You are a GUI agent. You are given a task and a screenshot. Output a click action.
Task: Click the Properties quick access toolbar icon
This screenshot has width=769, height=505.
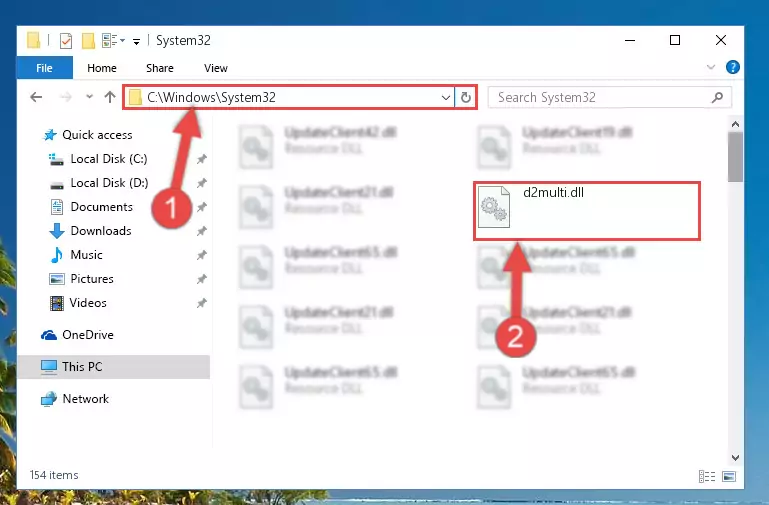point(66,41)
